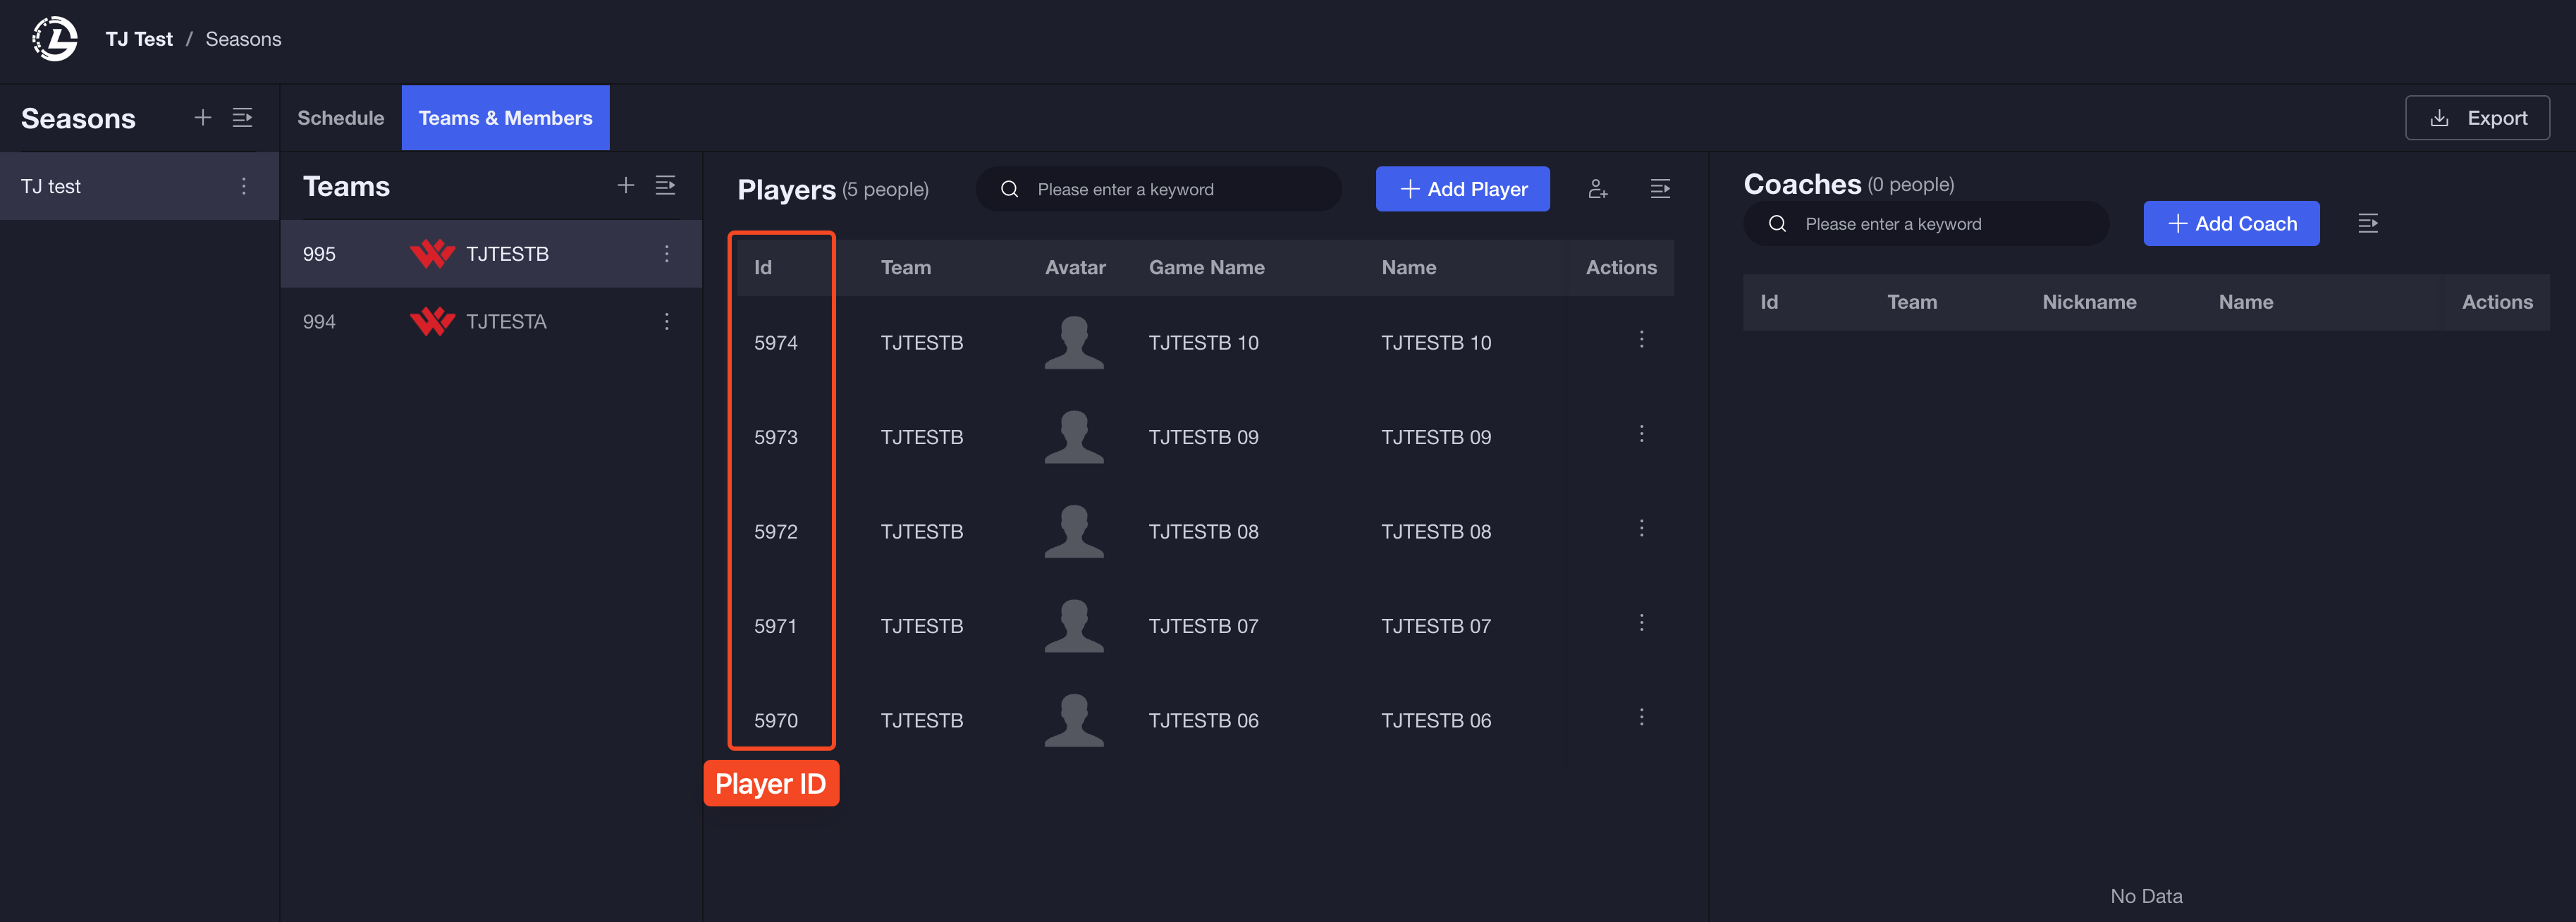Screen dimensions: 2576x922
Task: Add a new team with plus icon
Action: 625,185
